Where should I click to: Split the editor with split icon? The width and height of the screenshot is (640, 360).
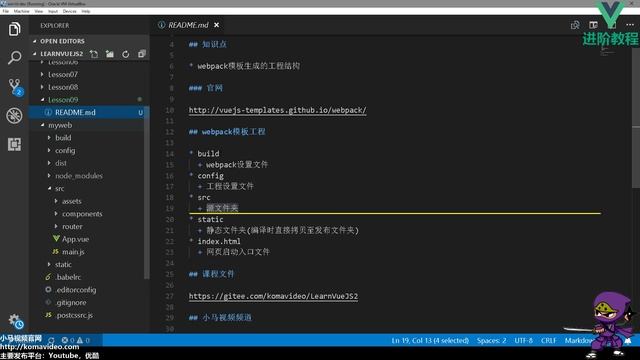pyautogui.click(x=593, y=25)
